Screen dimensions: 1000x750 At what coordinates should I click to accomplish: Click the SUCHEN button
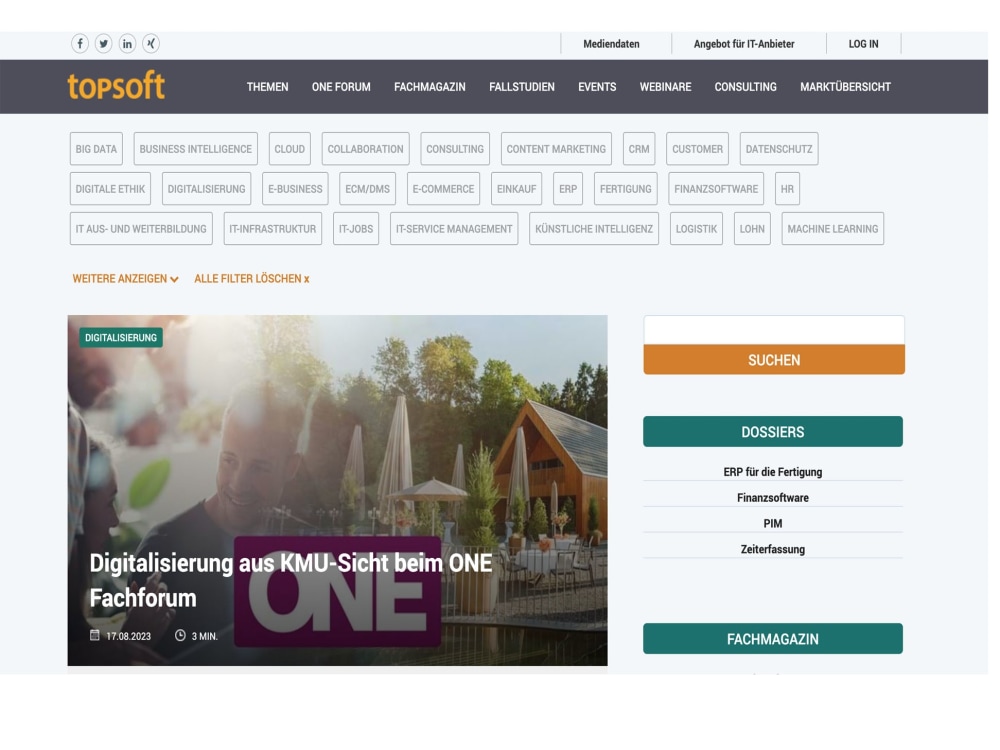(774, 360)
